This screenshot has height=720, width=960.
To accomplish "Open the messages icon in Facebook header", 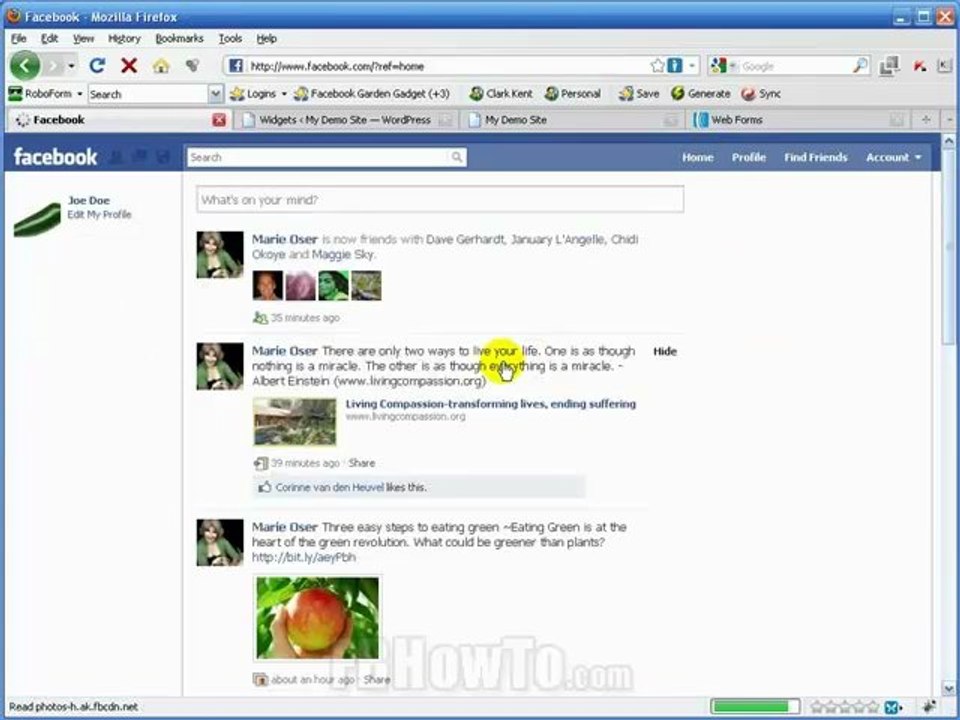I will click(x=139, y=157).
